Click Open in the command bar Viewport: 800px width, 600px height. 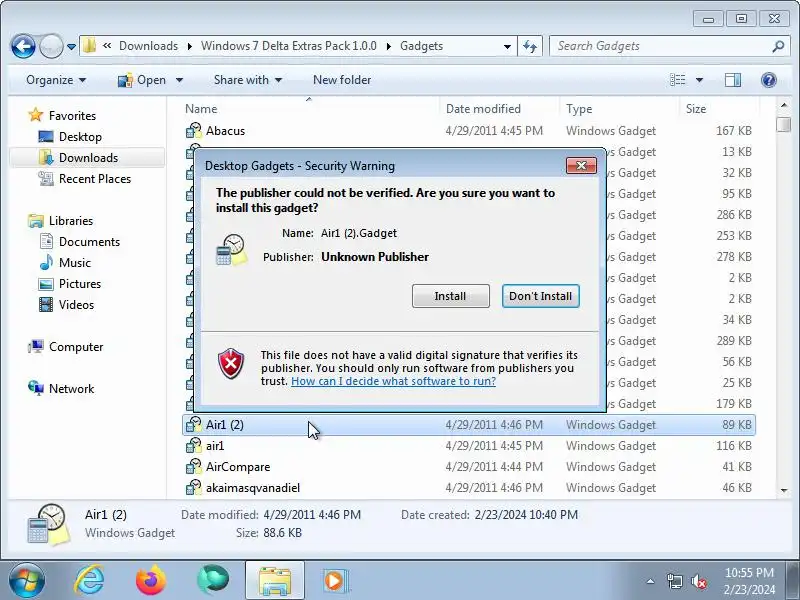point(141,80)
